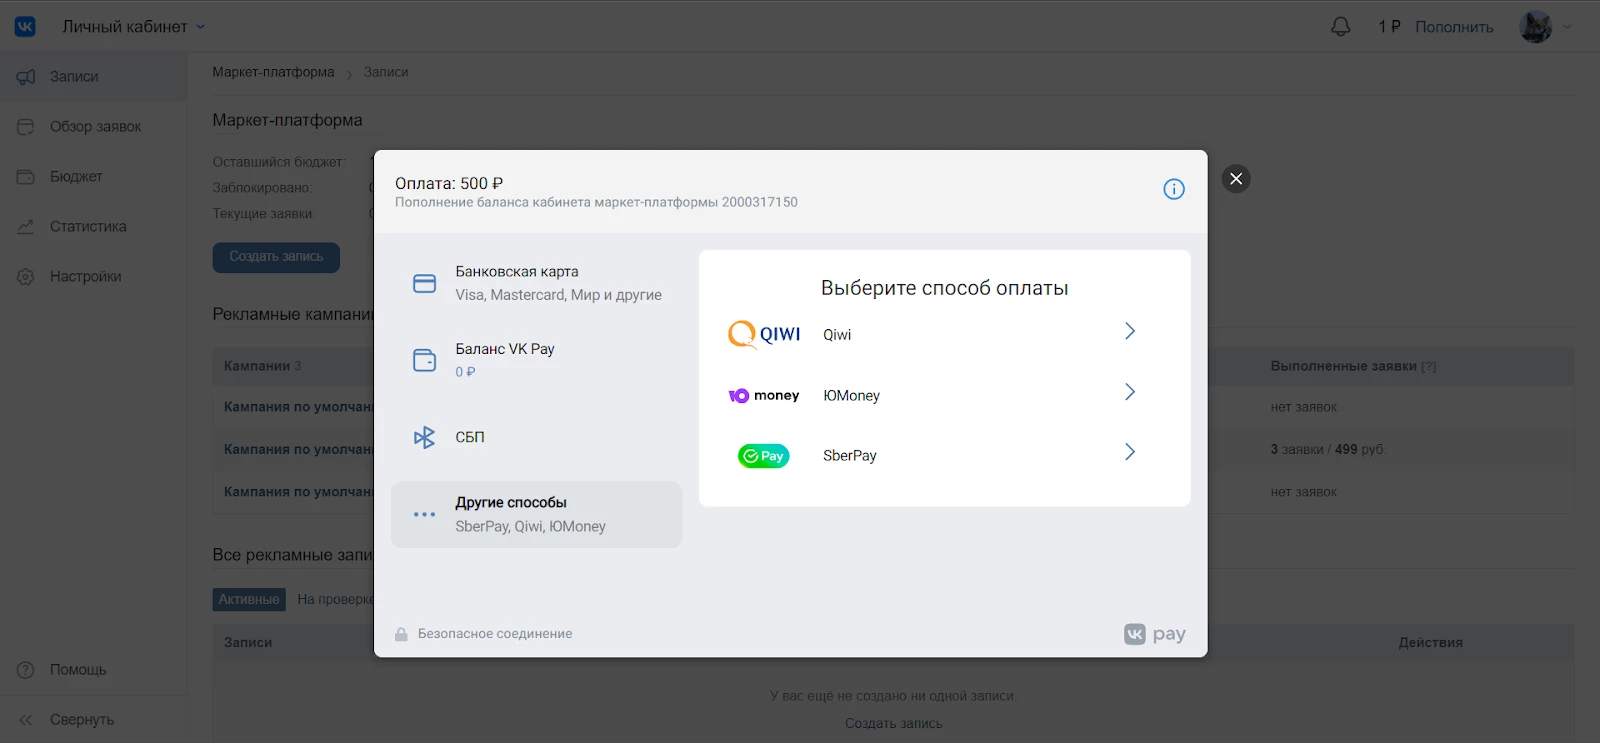The height and width of the screenshot is (743, 1600).
Task: Click the Выполненные заявки help mark
Action: coord(1429,367)
